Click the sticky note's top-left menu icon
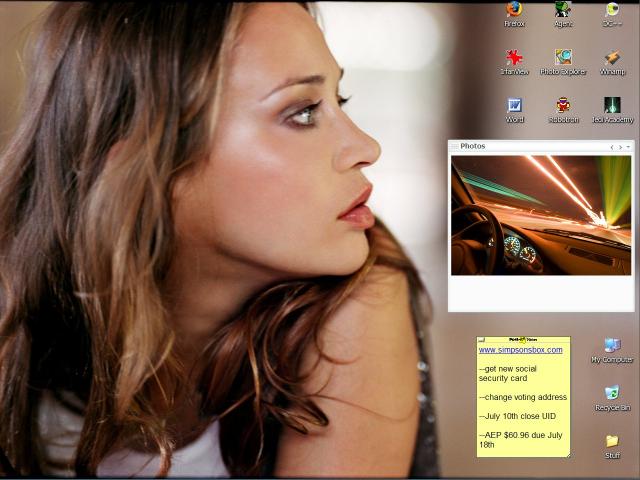Image resolution: width=640 pixels, height=480 pixels. click(x=481, y=340)
